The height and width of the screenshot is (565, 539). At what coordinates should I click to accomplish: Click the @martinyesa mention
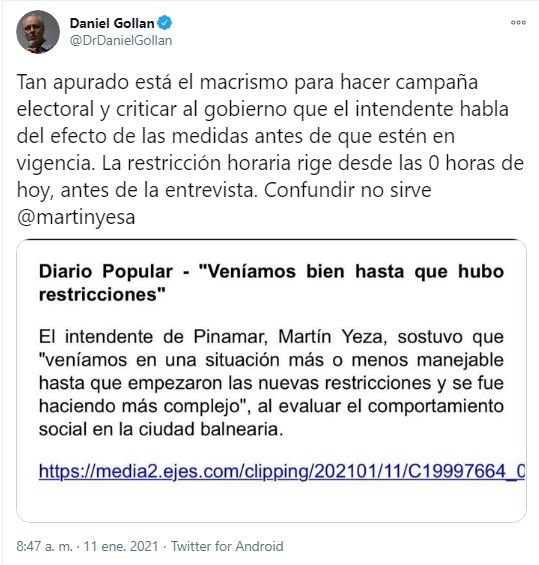[x=76, y=217]
